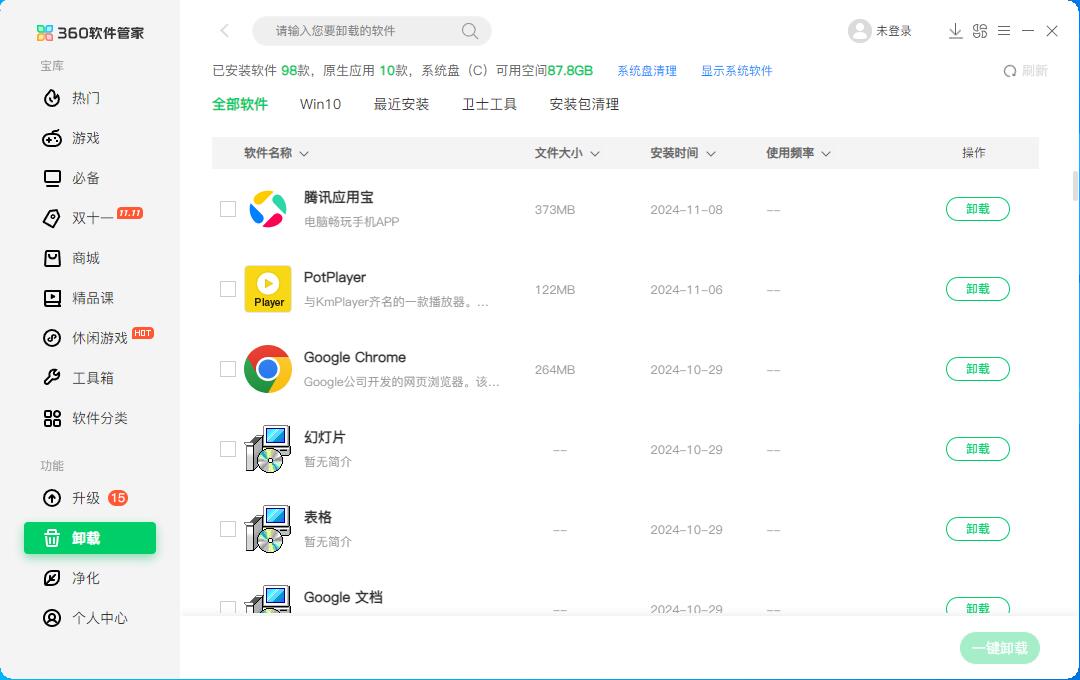Screen dimensions: 1080x680
Task: Click the PotPlayer app icon
Action: pyautogui.click(x=268, y=289)
